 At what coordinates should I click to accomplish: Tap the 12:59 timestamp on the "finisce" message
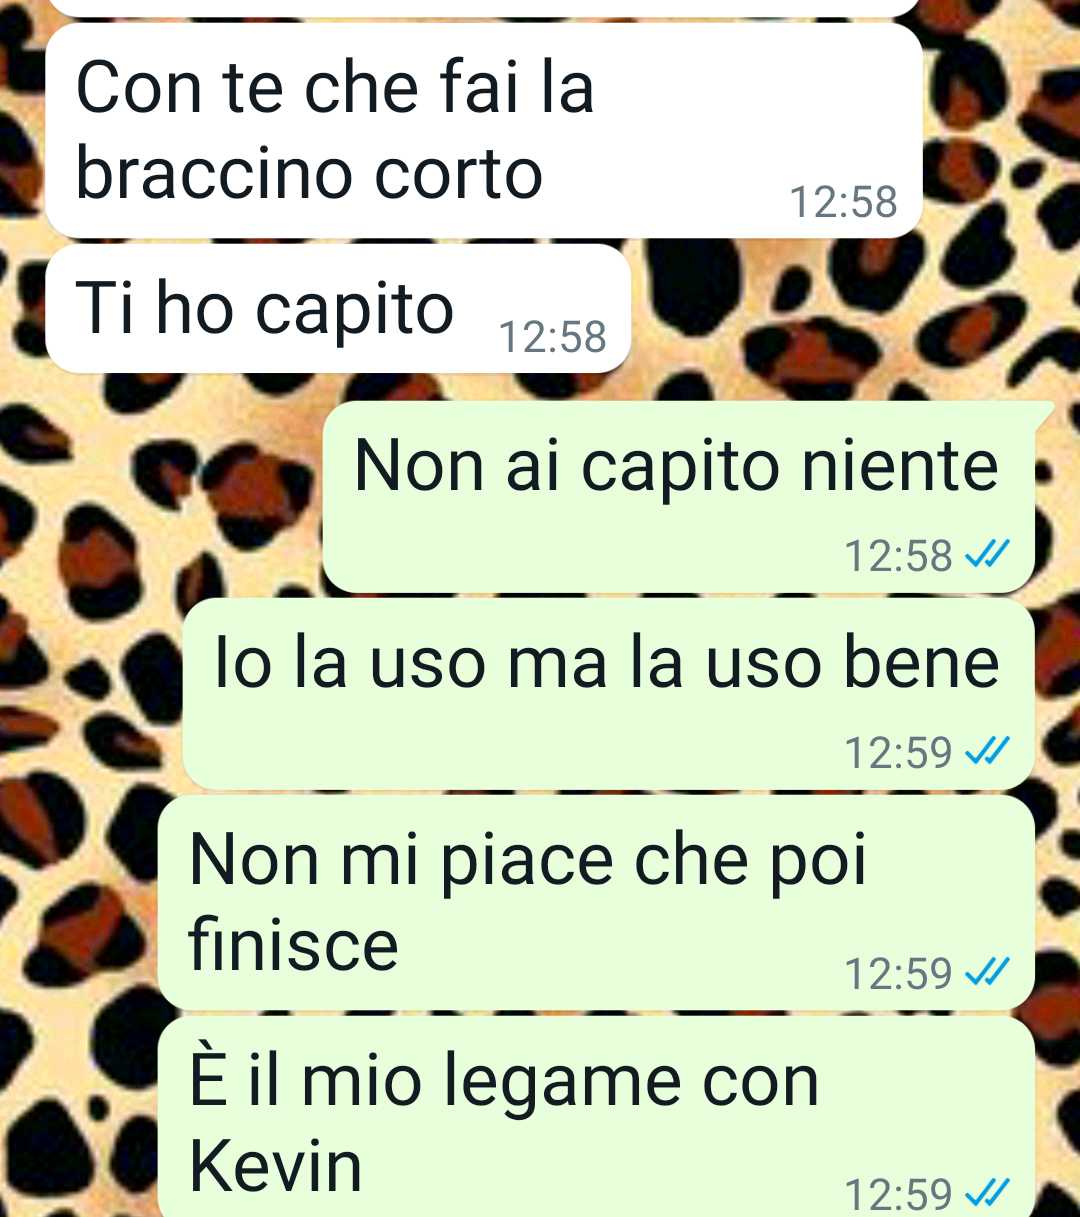(x=898, y=972)
